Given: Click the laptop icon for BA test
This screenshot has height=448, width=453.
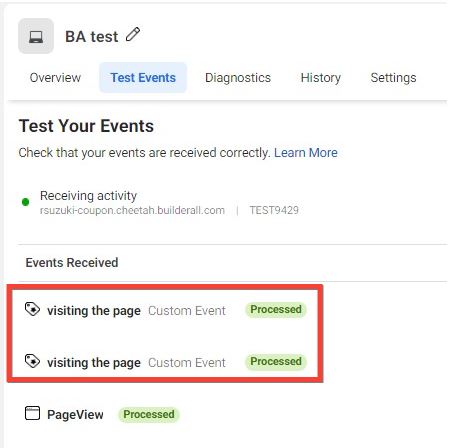Looking at the screenshot, I should click(36, 36).
